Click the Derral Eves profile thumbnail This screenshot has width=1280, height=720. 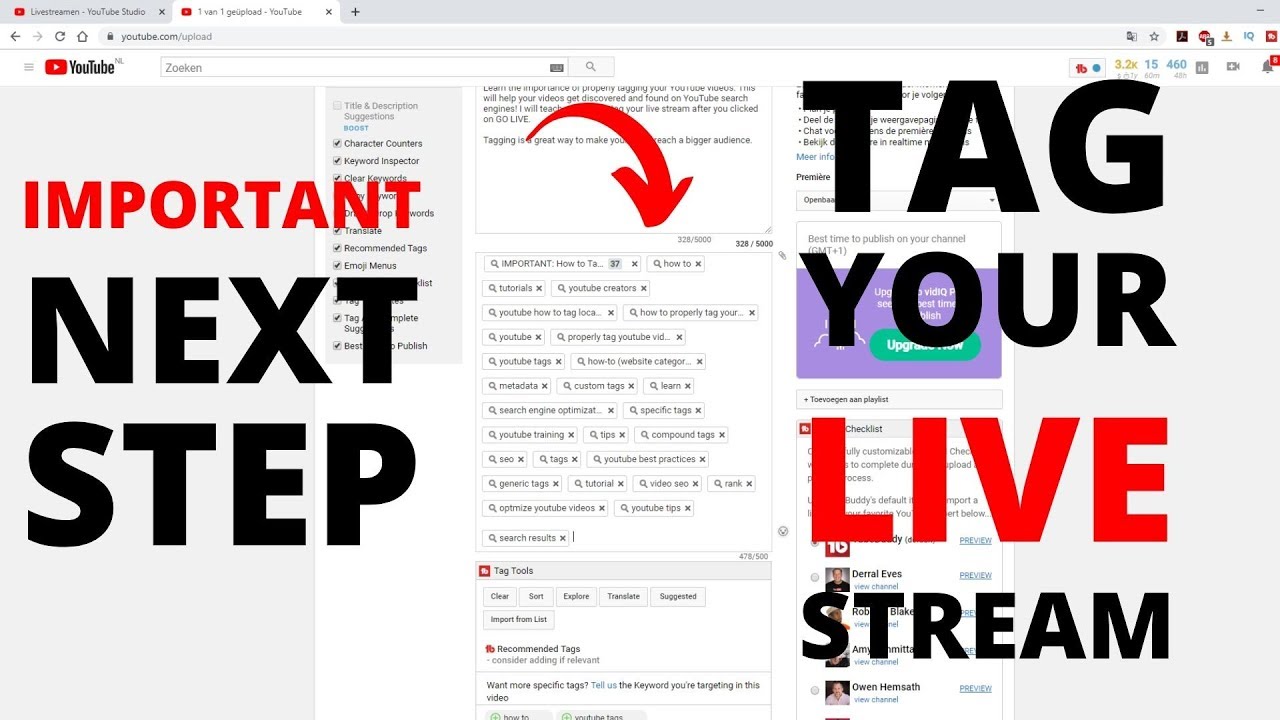(837, 580)
